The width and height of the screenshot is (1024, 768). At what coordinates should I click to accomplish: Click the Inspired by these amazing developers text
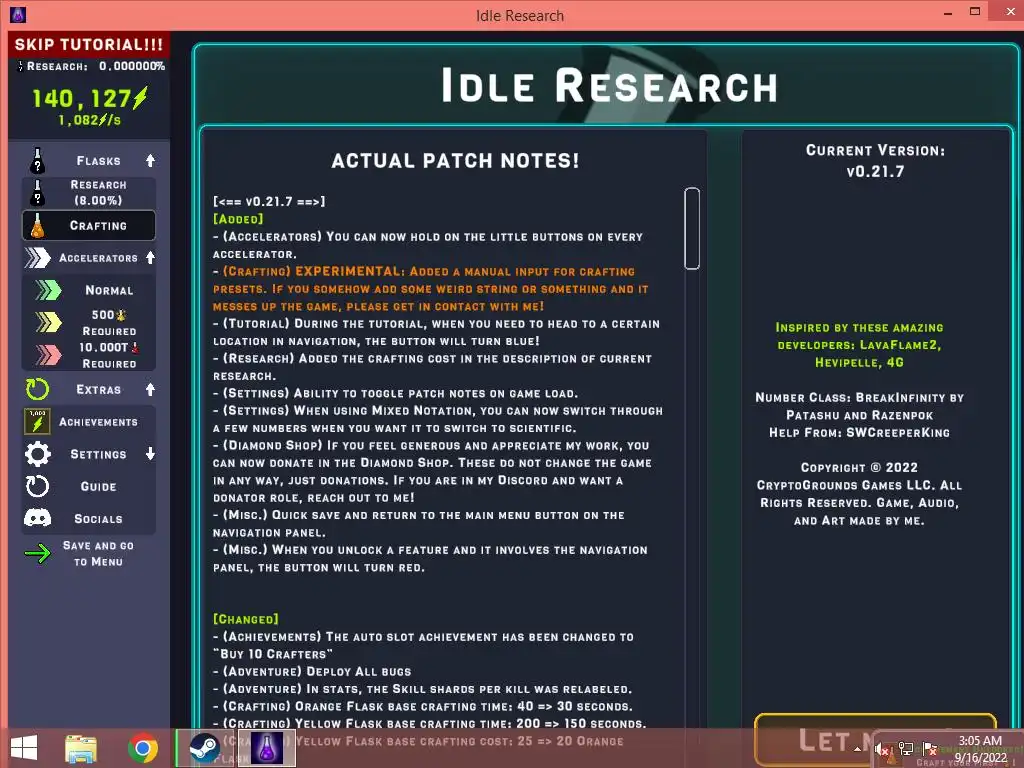click(x=859, y=345)
